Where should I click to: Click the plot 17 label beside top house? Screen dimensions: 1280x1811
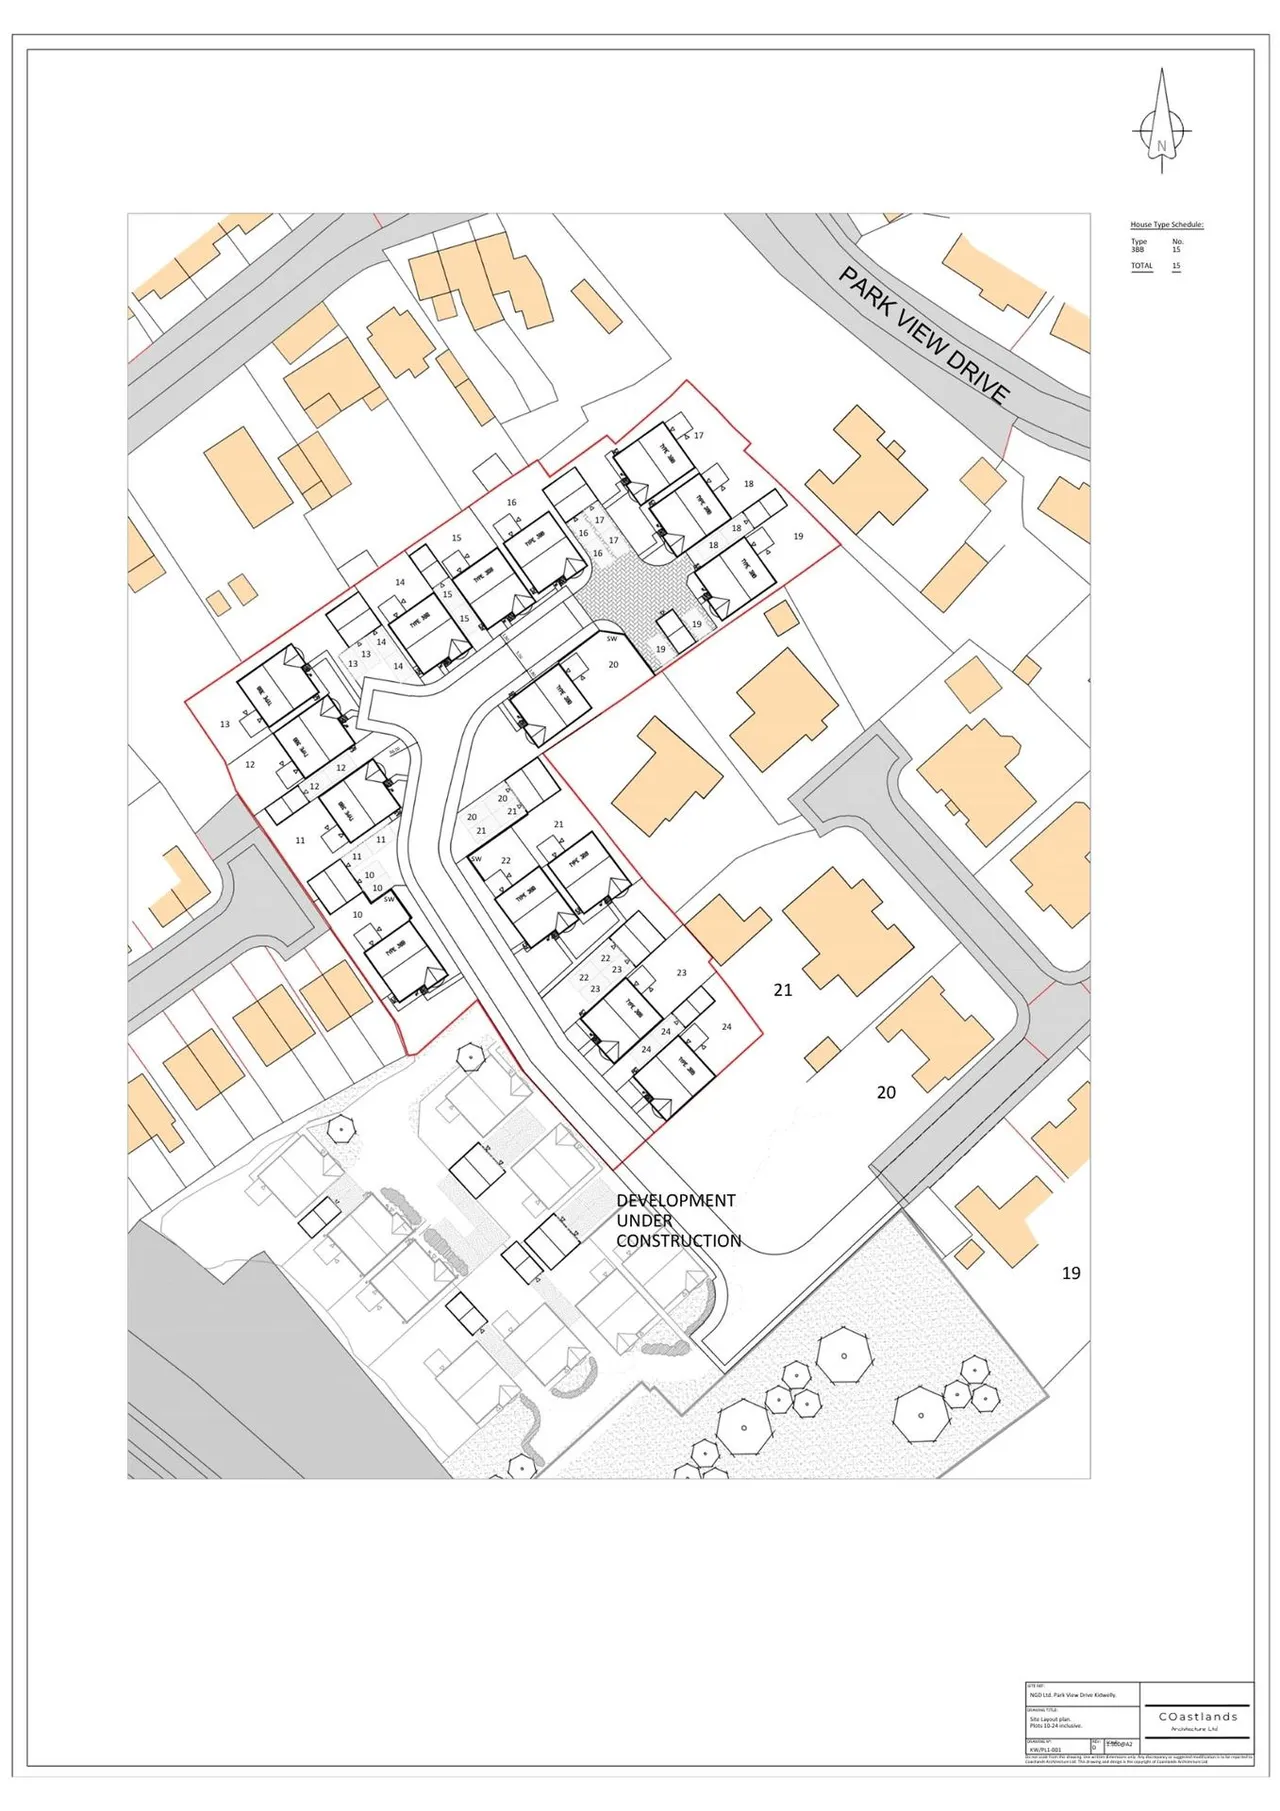(699, 435)
